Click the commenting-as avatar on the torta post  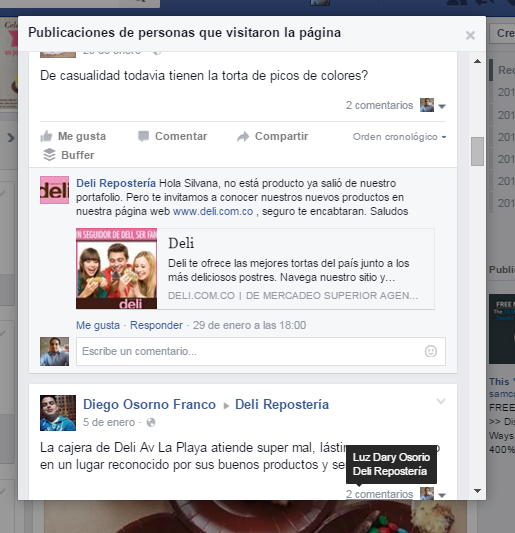427,105
